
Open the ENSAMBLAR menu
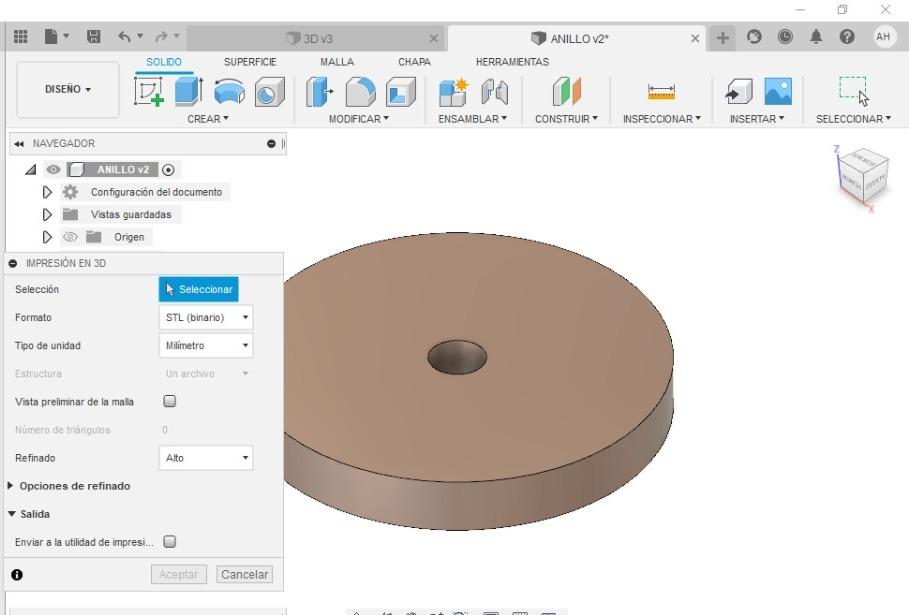472,119
